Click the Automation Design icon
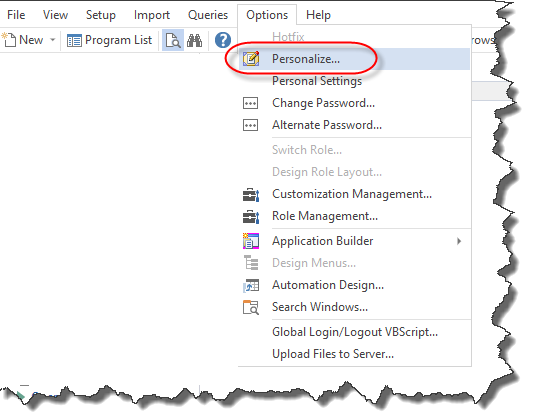Screen dimensions: 538x415 [251, 285]
